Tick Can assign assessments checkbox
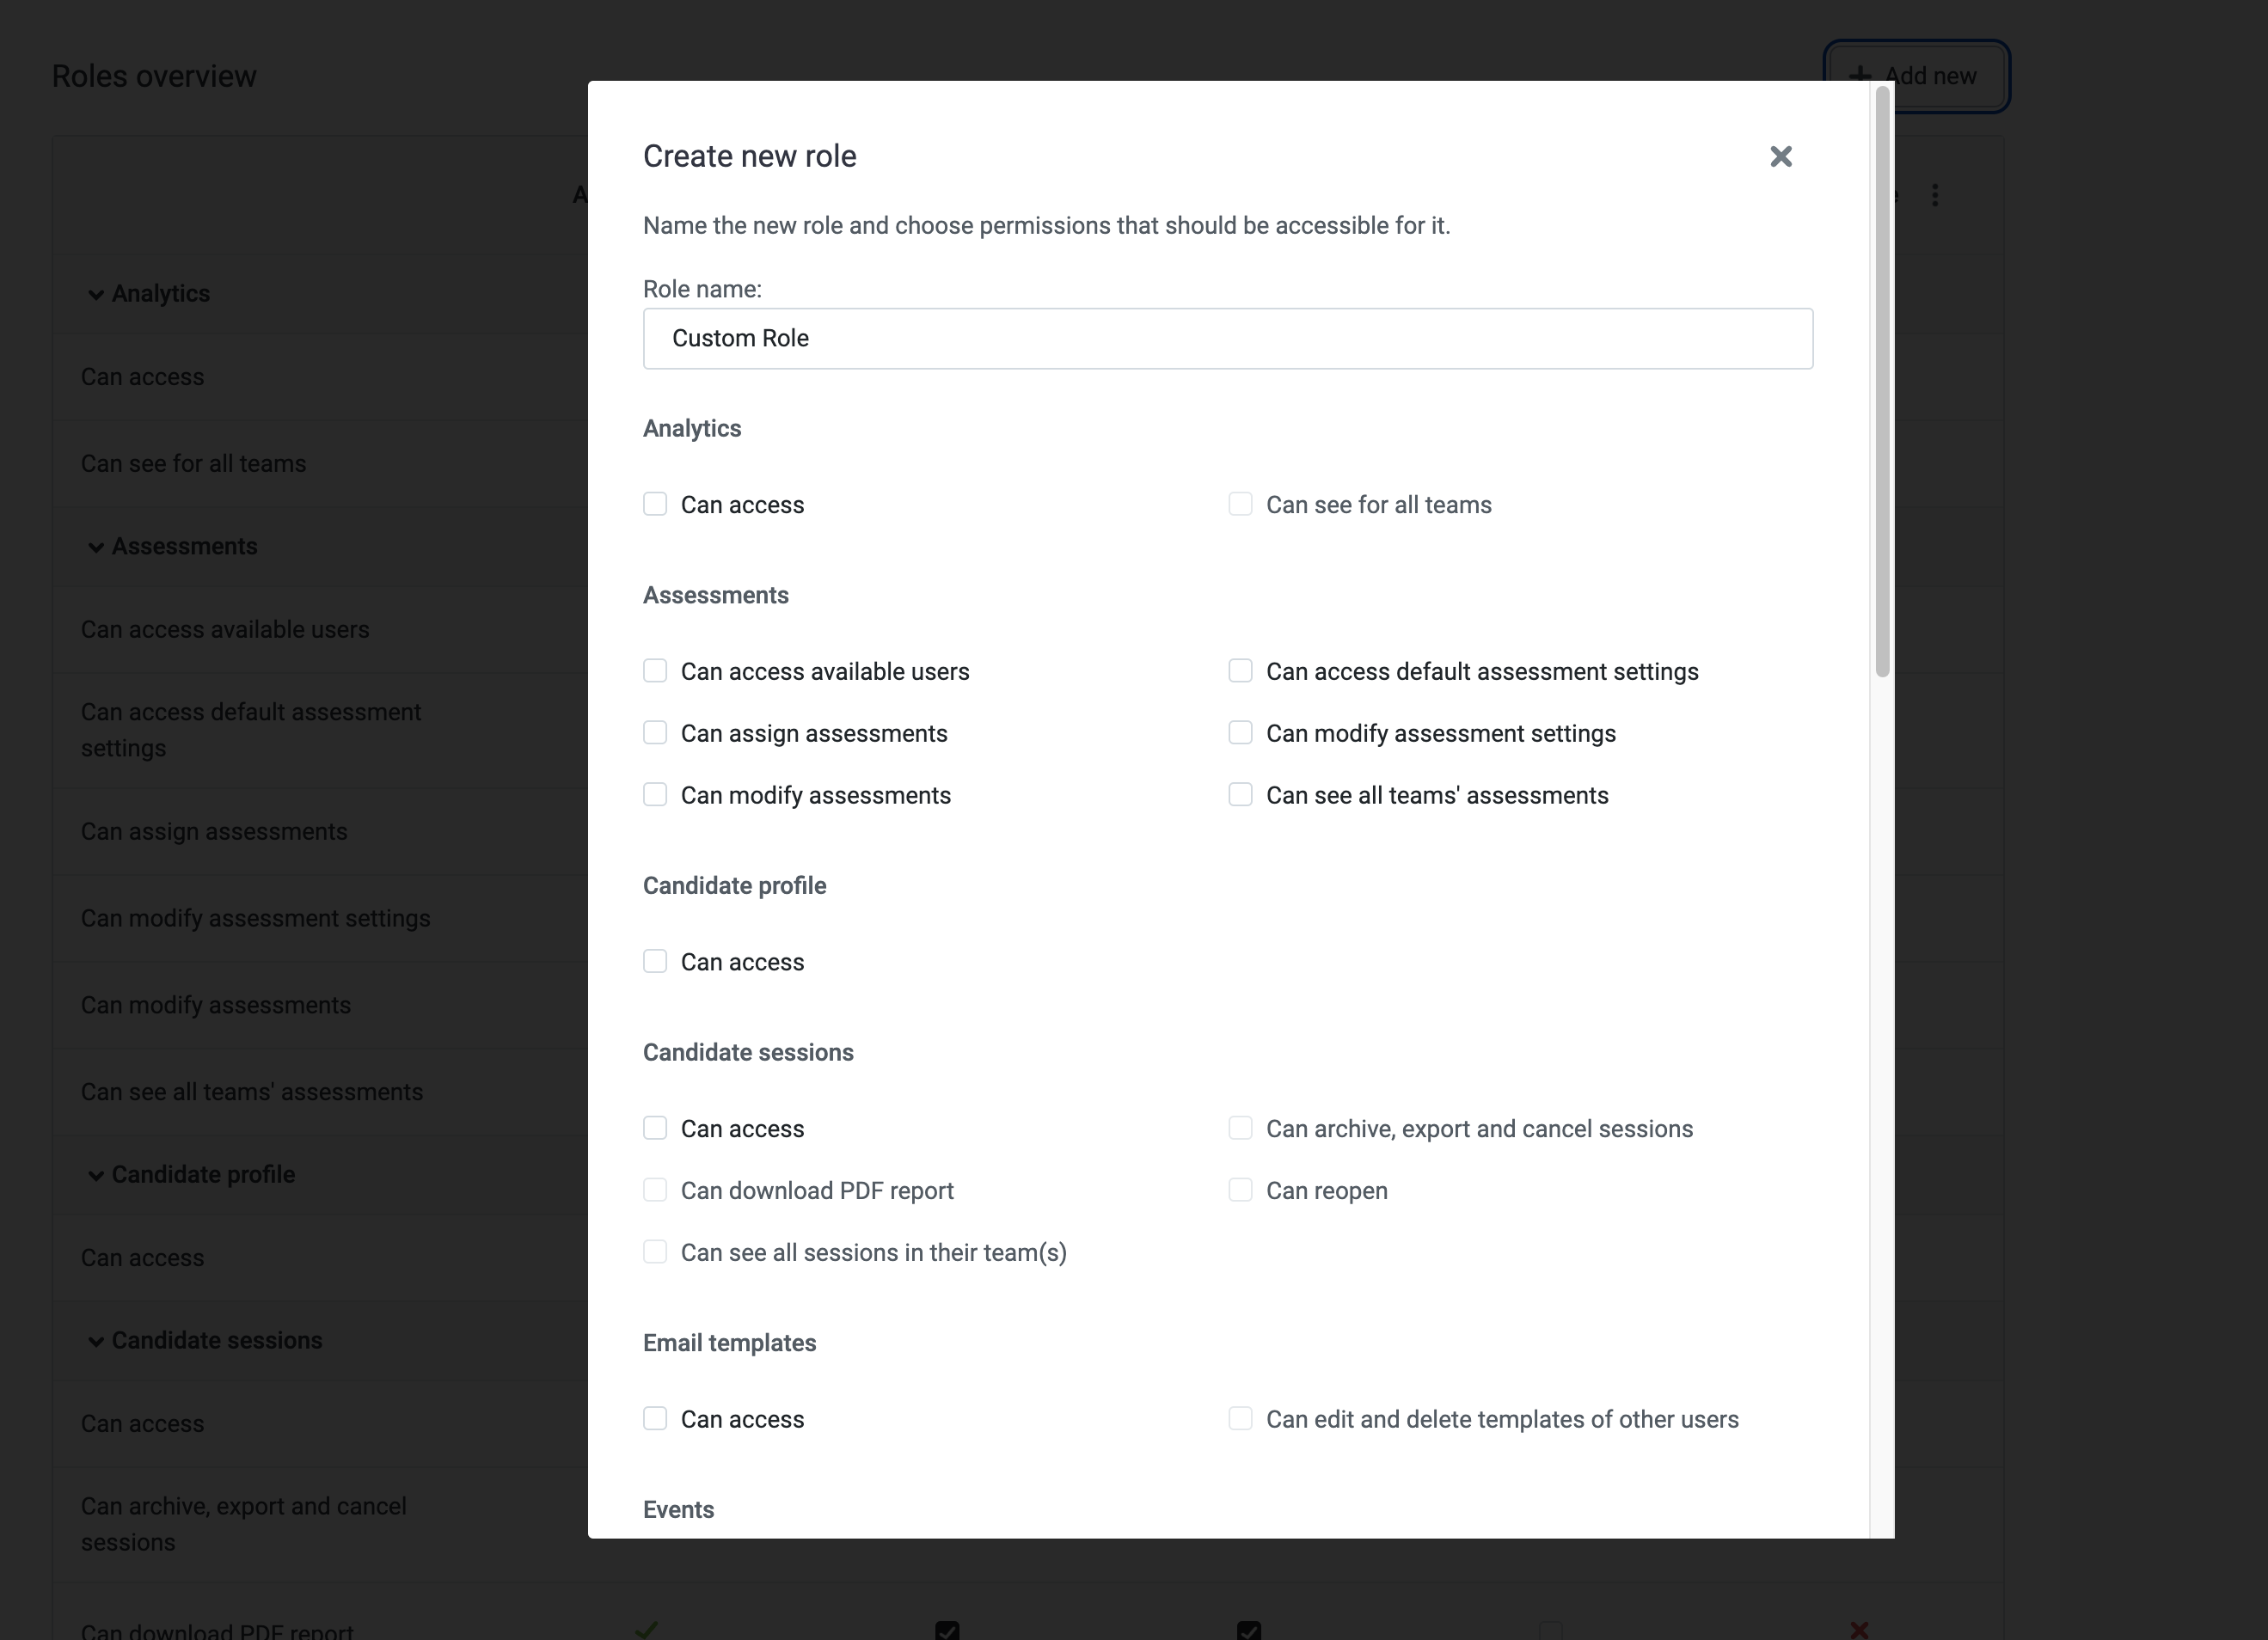The width and height of the screenshot is (2268, 1640). pyautogui.click(x=655, y=733)
